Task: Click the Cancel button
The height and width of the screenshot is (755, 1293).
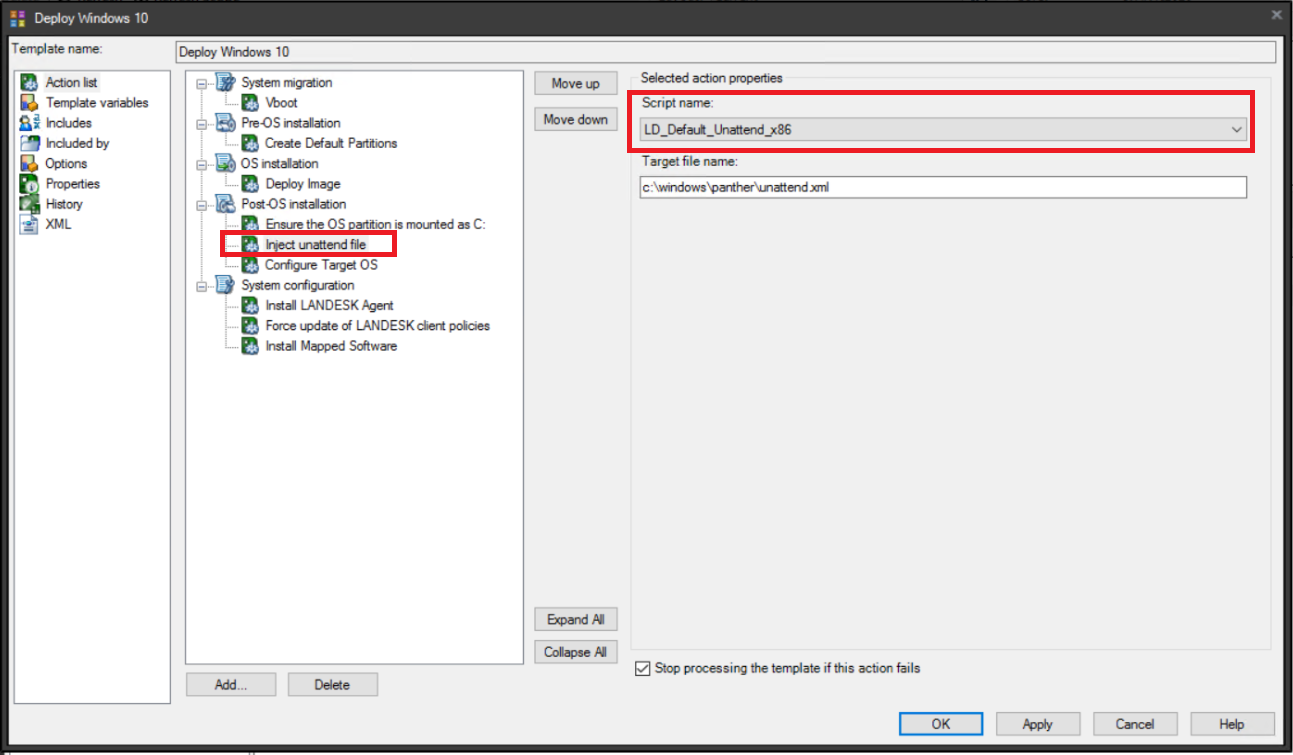Action: (x=1135, y=725)
